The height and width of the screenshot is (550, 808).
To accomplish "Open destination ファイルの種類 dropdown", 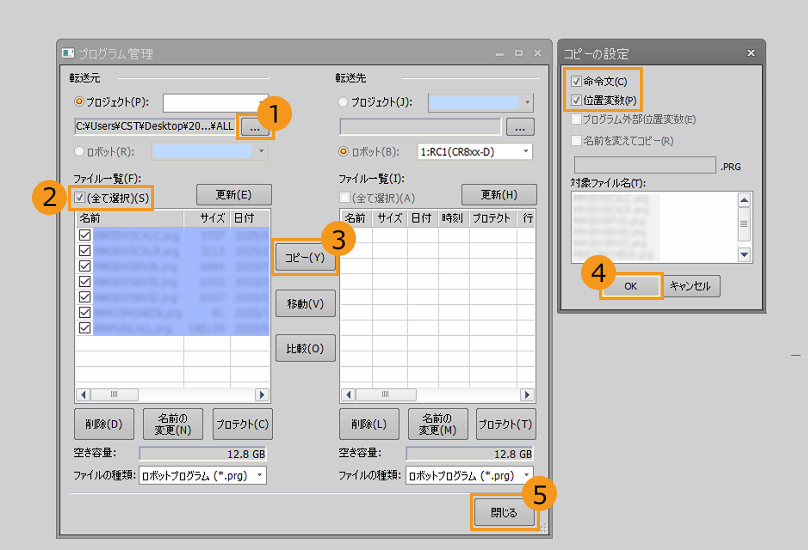I will point(469,475).
